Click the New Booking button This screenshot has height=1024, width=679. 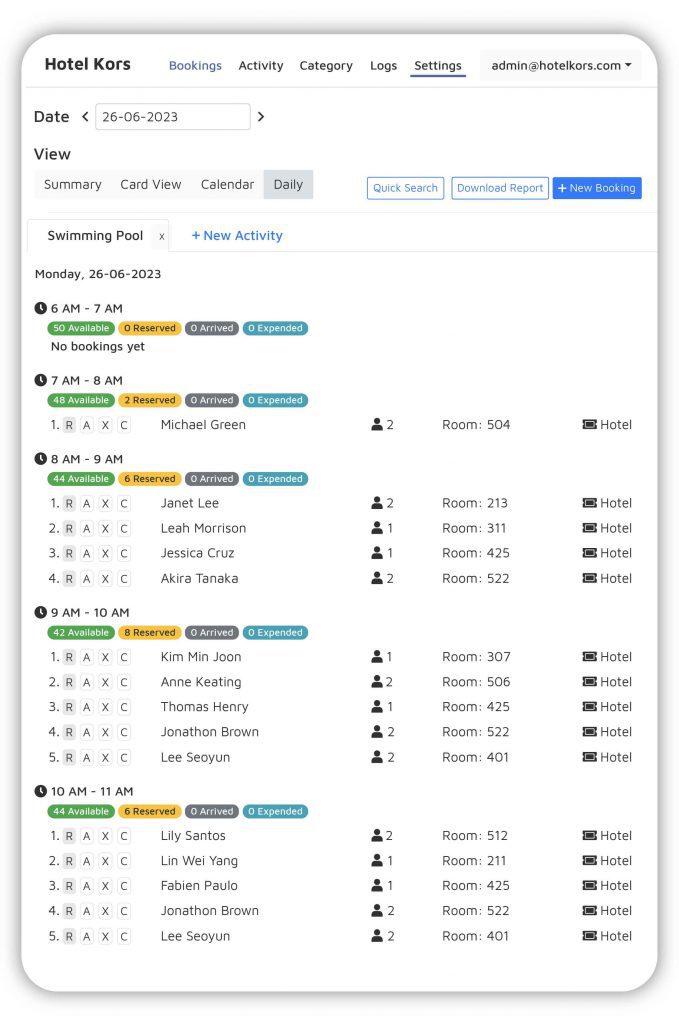tap(597, 188)
